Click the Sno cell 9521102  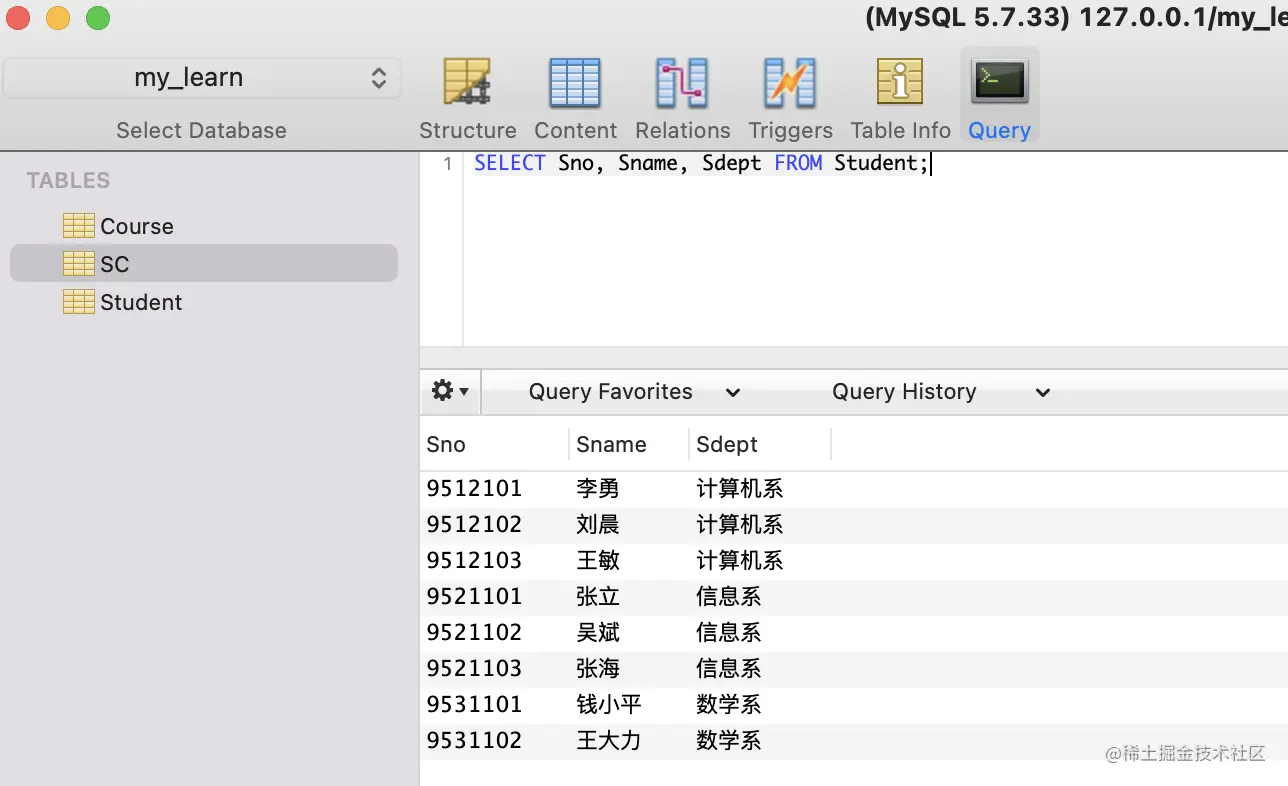coord(474,633)
